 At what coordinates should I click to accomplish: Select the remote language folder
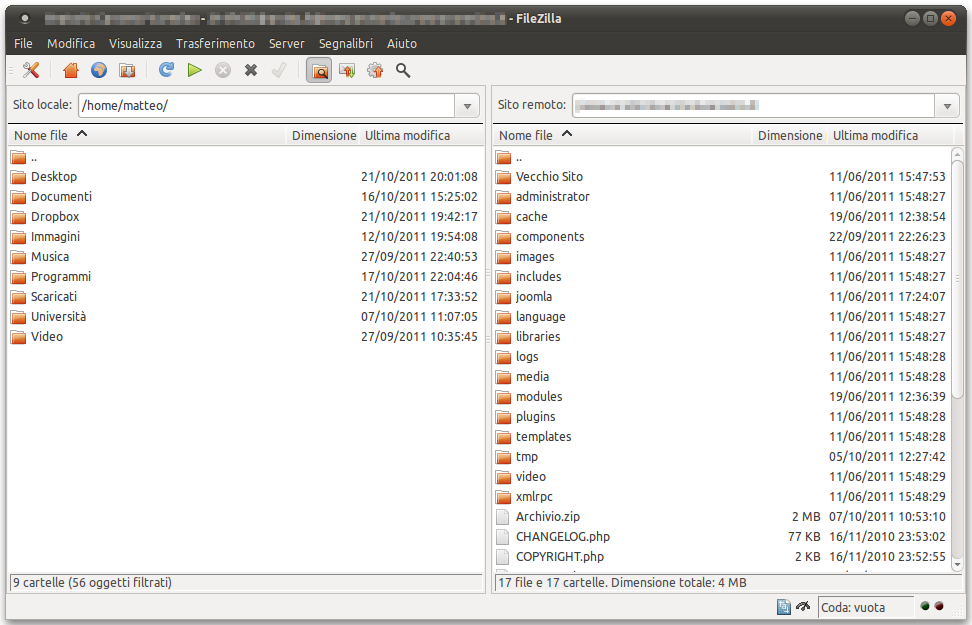(722, 316)
